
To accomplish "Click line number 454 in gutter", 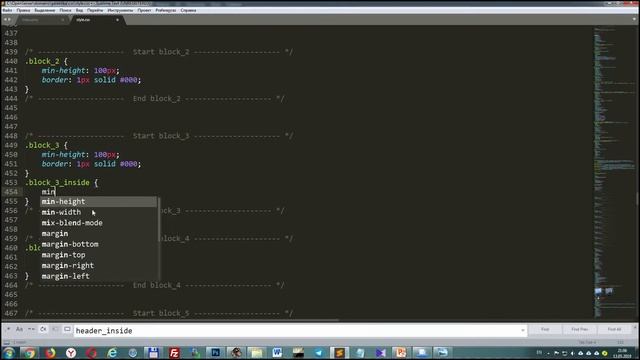I will pyautogui.click(x=11, y=192).
